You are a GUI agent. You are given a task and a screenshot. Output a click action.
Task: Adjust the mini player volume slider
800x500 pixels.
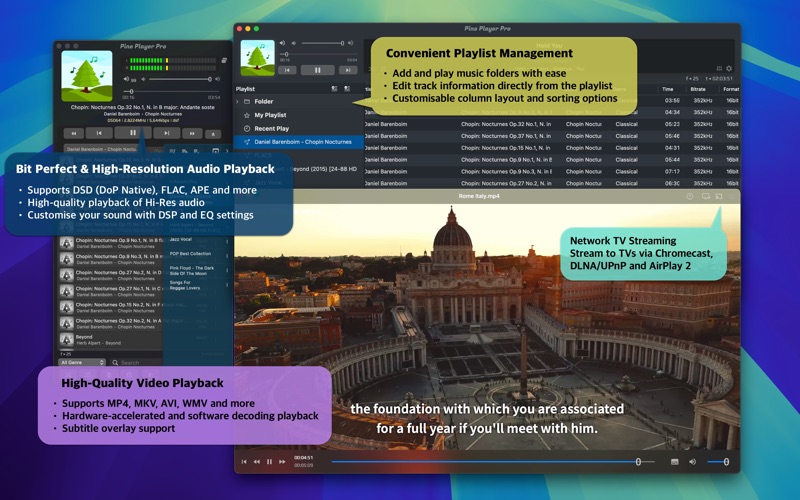pos(180,79)
